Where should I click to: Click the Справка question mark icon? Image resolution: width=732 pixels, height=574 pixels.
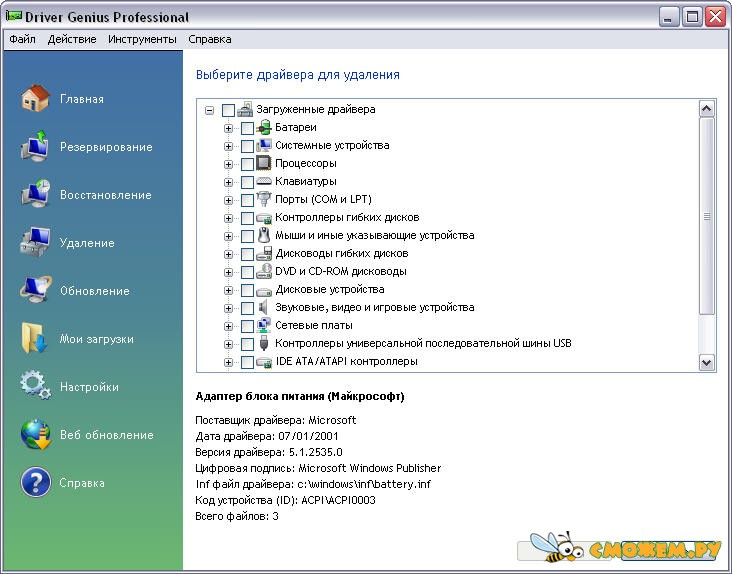pos(35,482)
